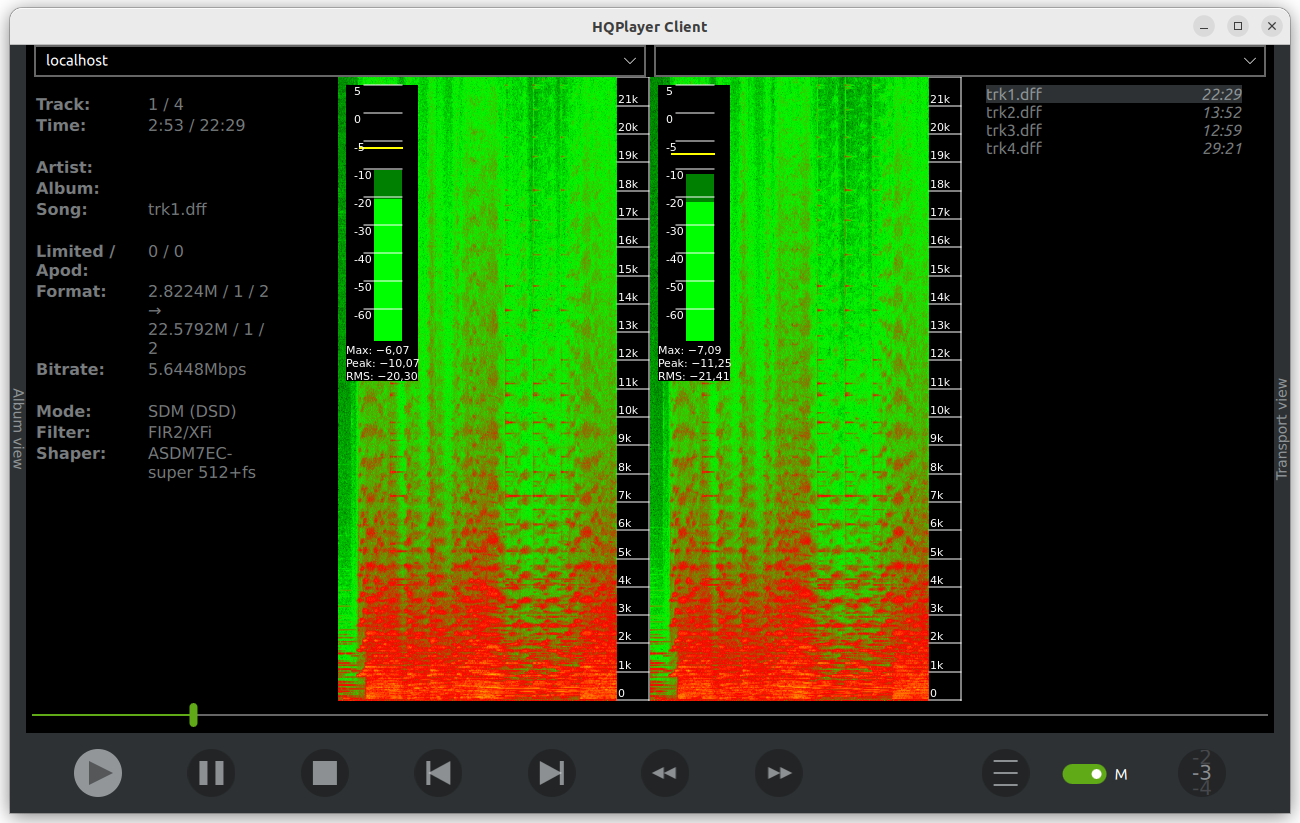Image resolution: width=1300 pixels, height=823 pixels.
Task: Choose trk3.dff from the track list
Action: tap(1014, 130)
